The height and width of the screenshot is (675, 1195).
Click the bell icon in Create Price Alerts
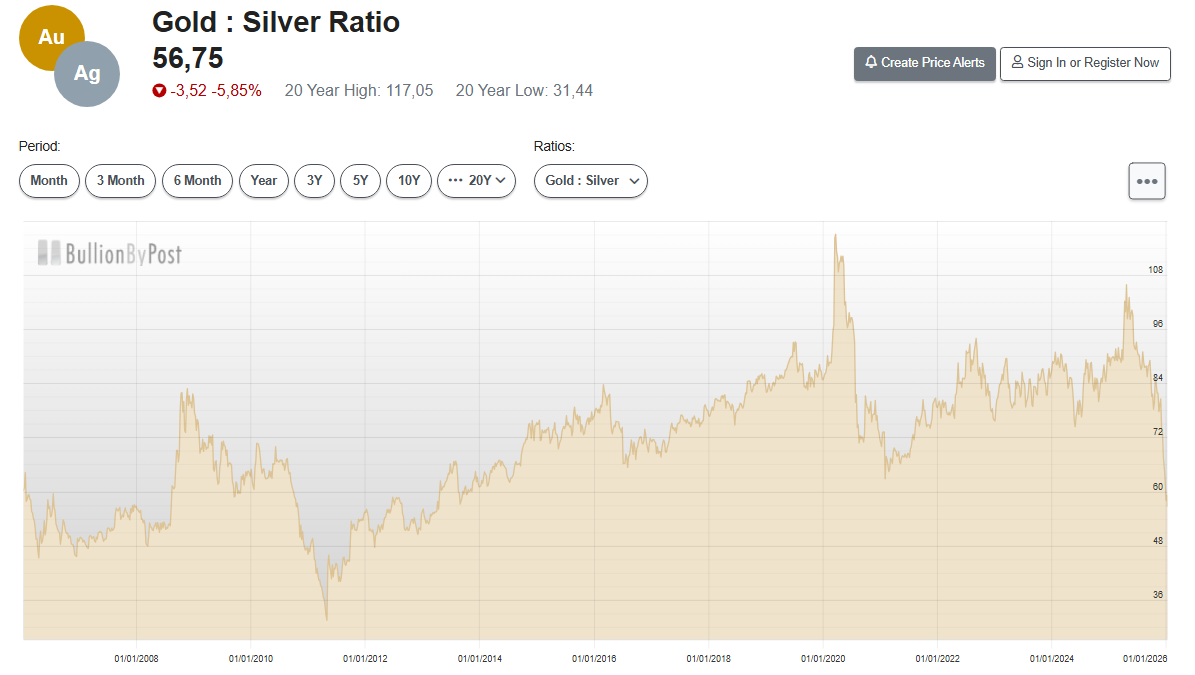[870, 62]
